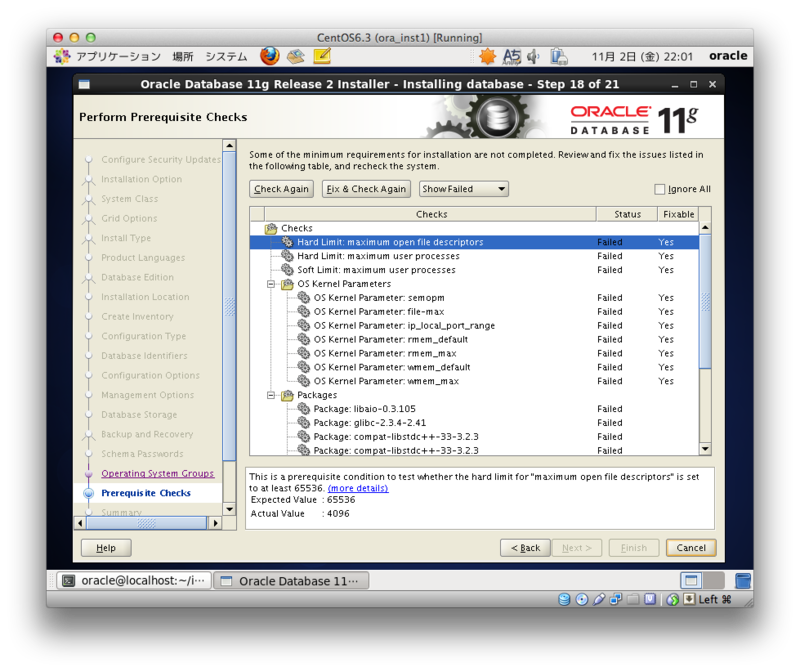The width and height of the screenshot is (800, 672).
Task: Click the sidebar vertical scrollbar thumb
Action: pyautogui.click(x=230, y=306)
